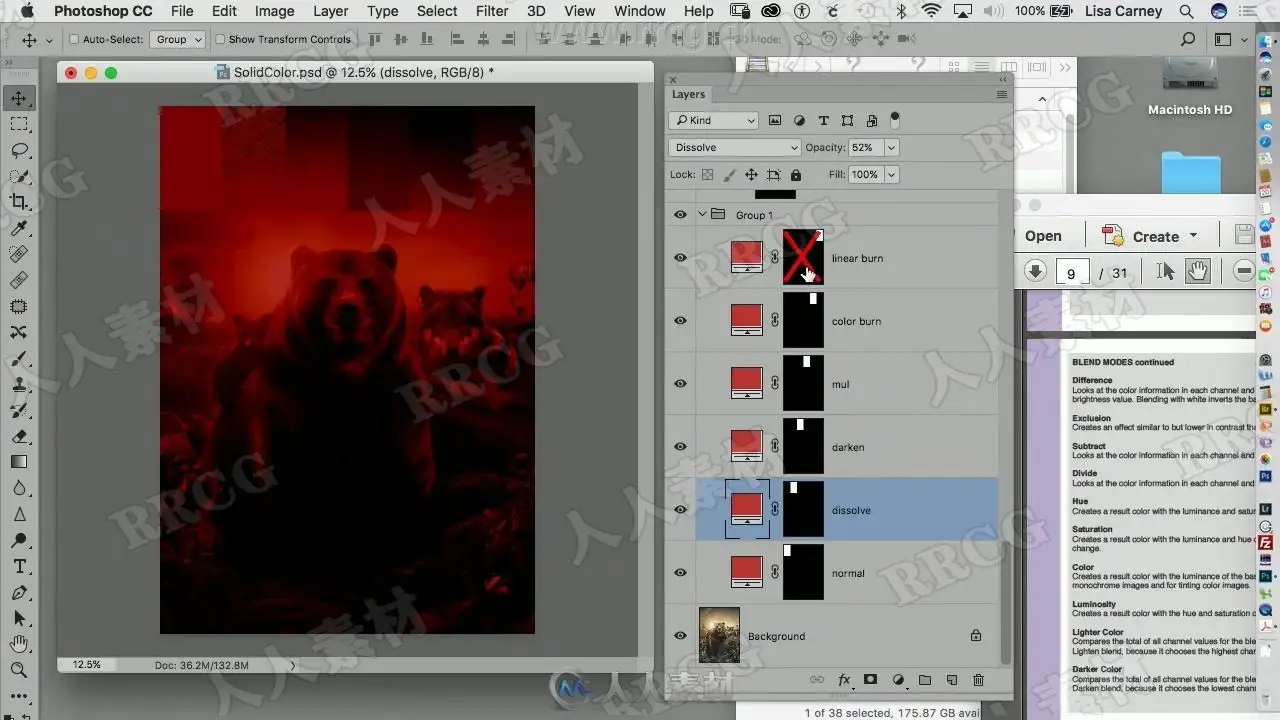Select the Eyedropper tool
The image size is (1280, 720).
(x=19, y=228)
